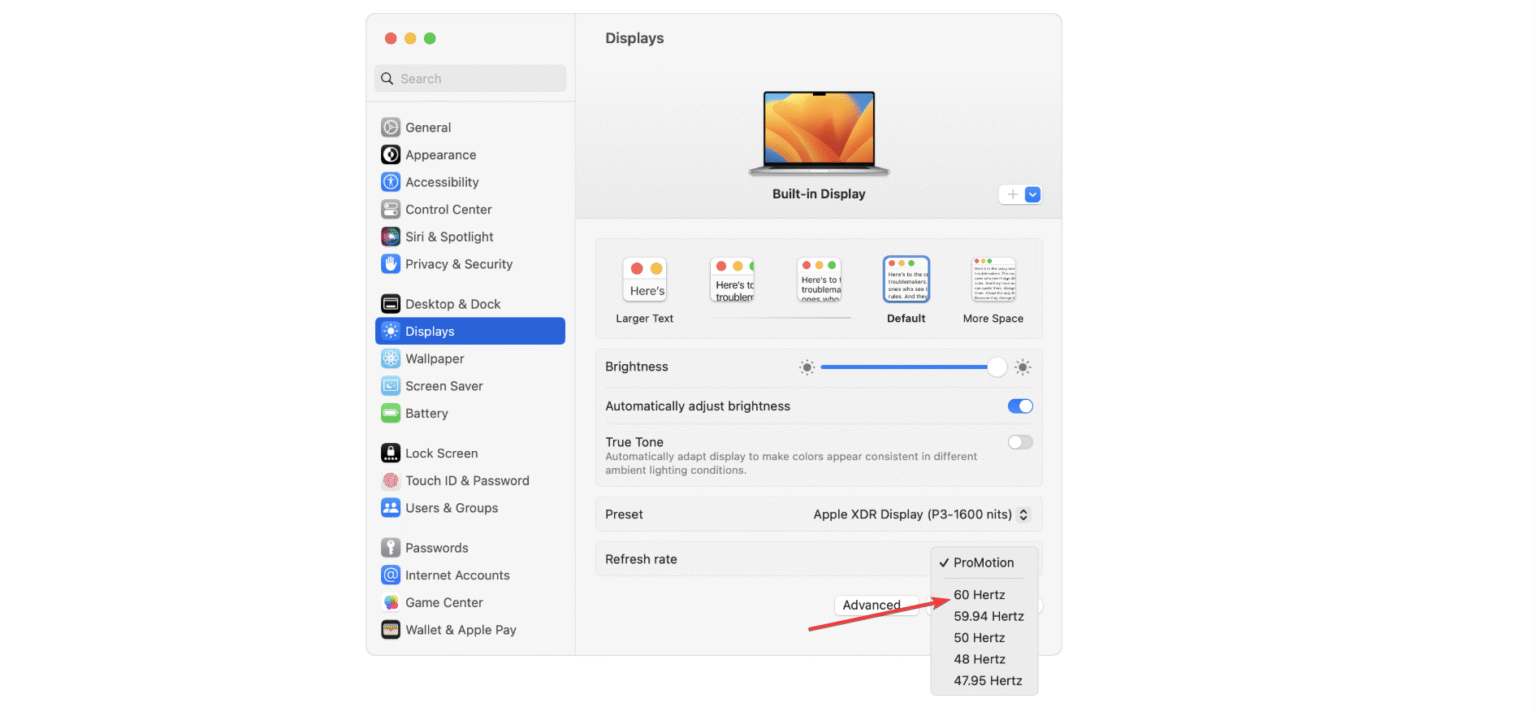Click the Internet Accounts @ icon
This screenshot has width=1536, height=712.
390,575
